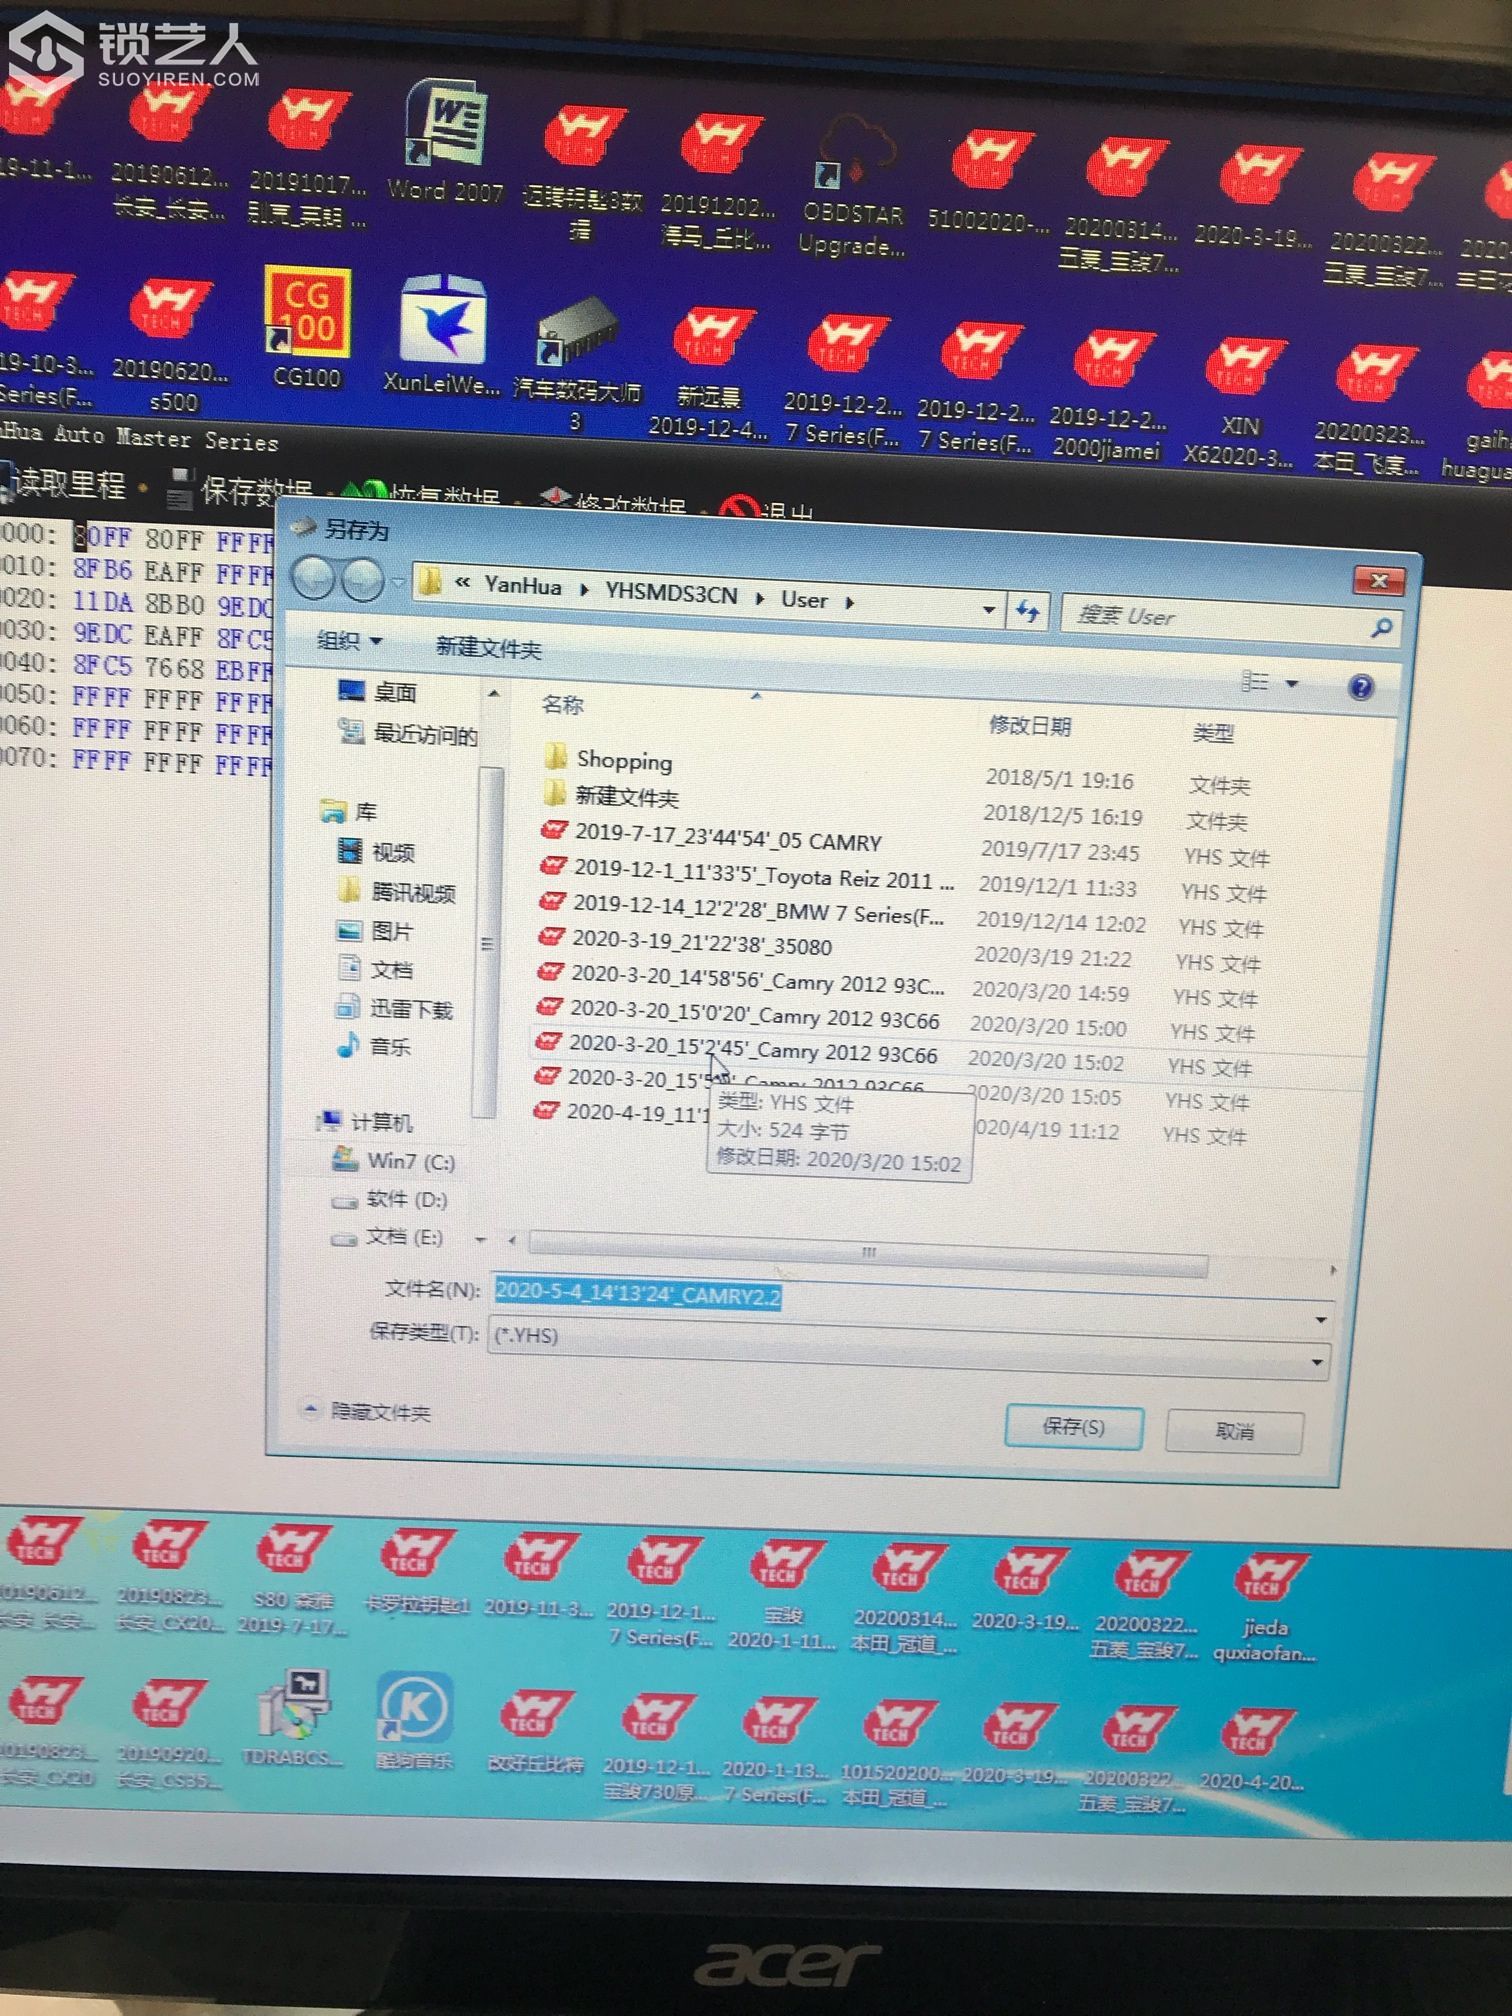Image resolution: width=1512 pixels, height=2016 pixels.
Task: Click the back navigation arrow in Save dialog
Action: tap(313, 578)
